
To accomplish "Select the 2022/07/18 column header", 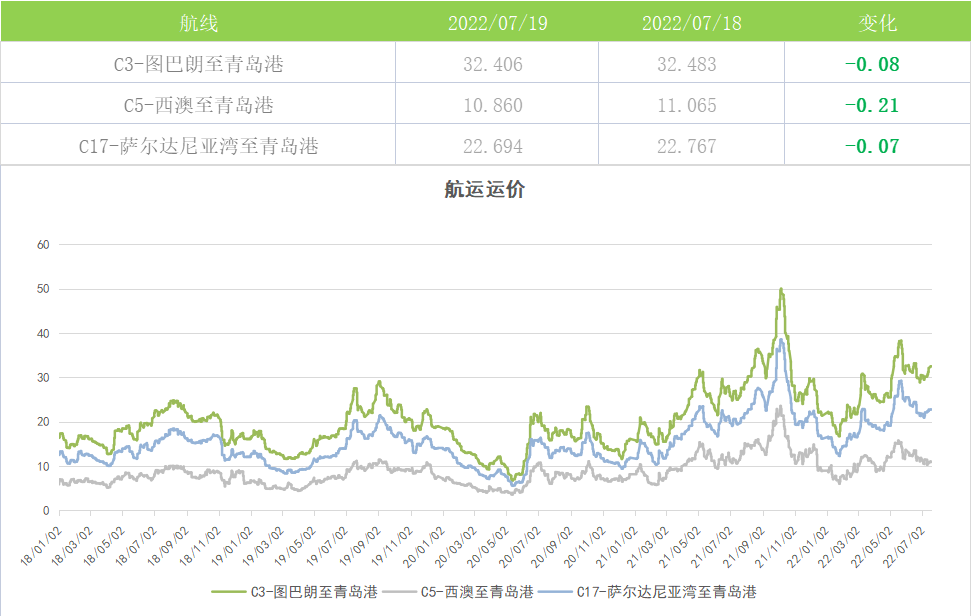I will 692,22.
